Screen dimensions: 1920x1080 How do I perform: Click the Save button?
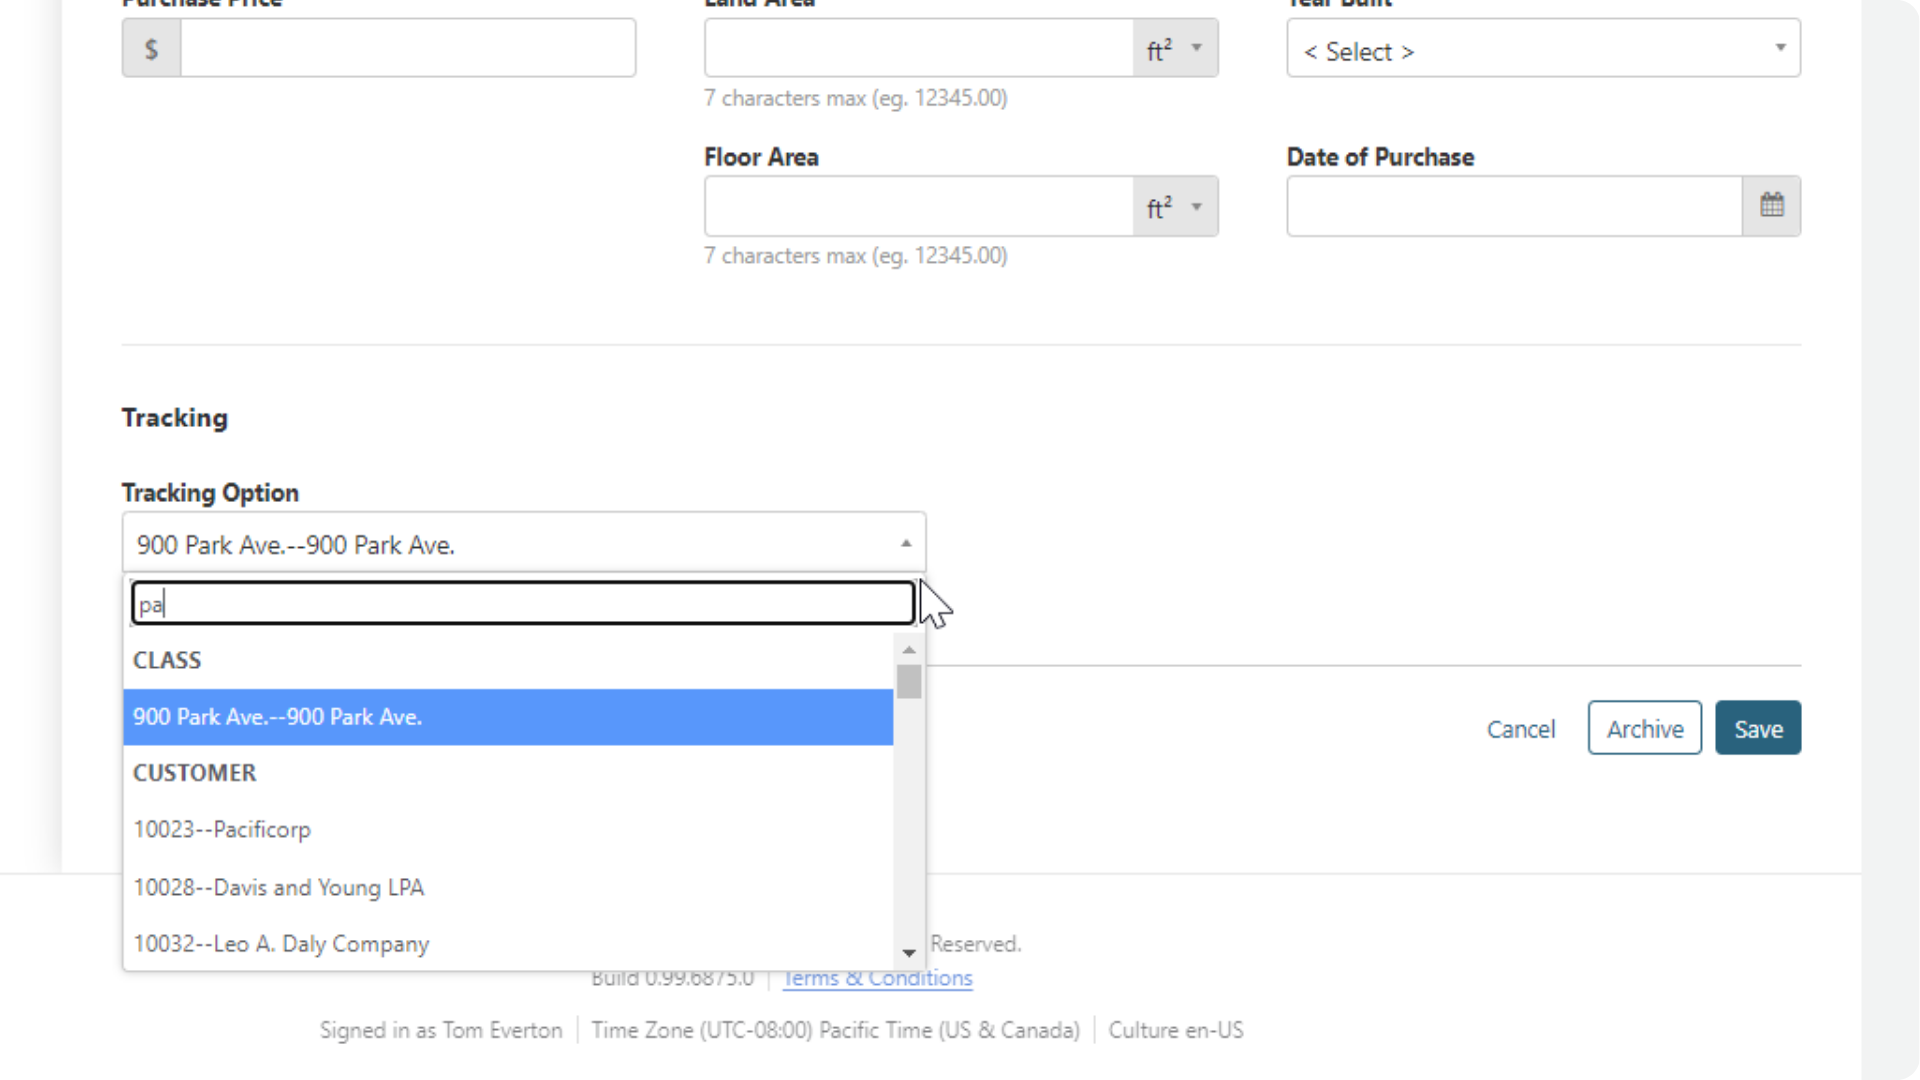click(1757, 728)
